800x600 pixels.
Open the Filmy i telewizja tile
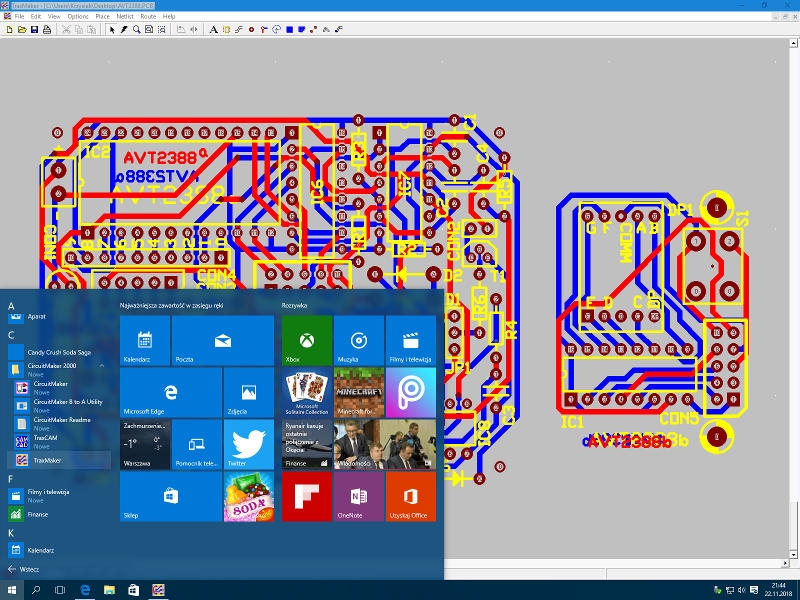411,340
